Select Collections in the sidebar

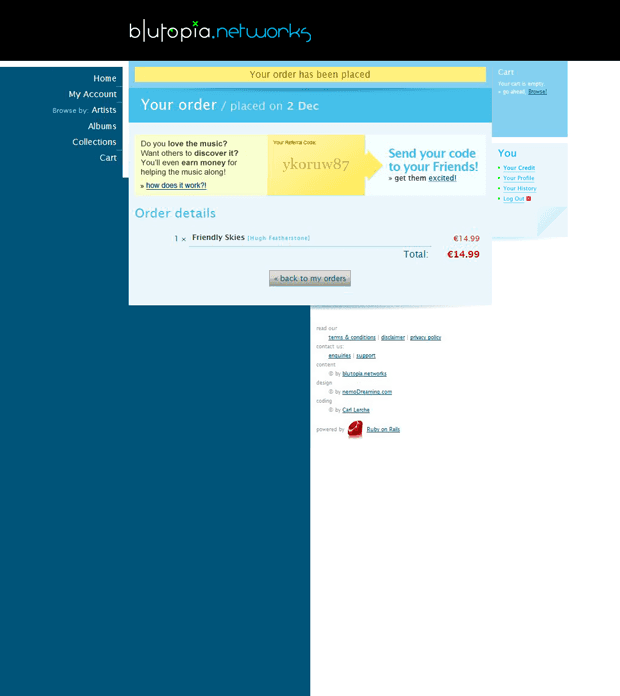click(94, 142)
